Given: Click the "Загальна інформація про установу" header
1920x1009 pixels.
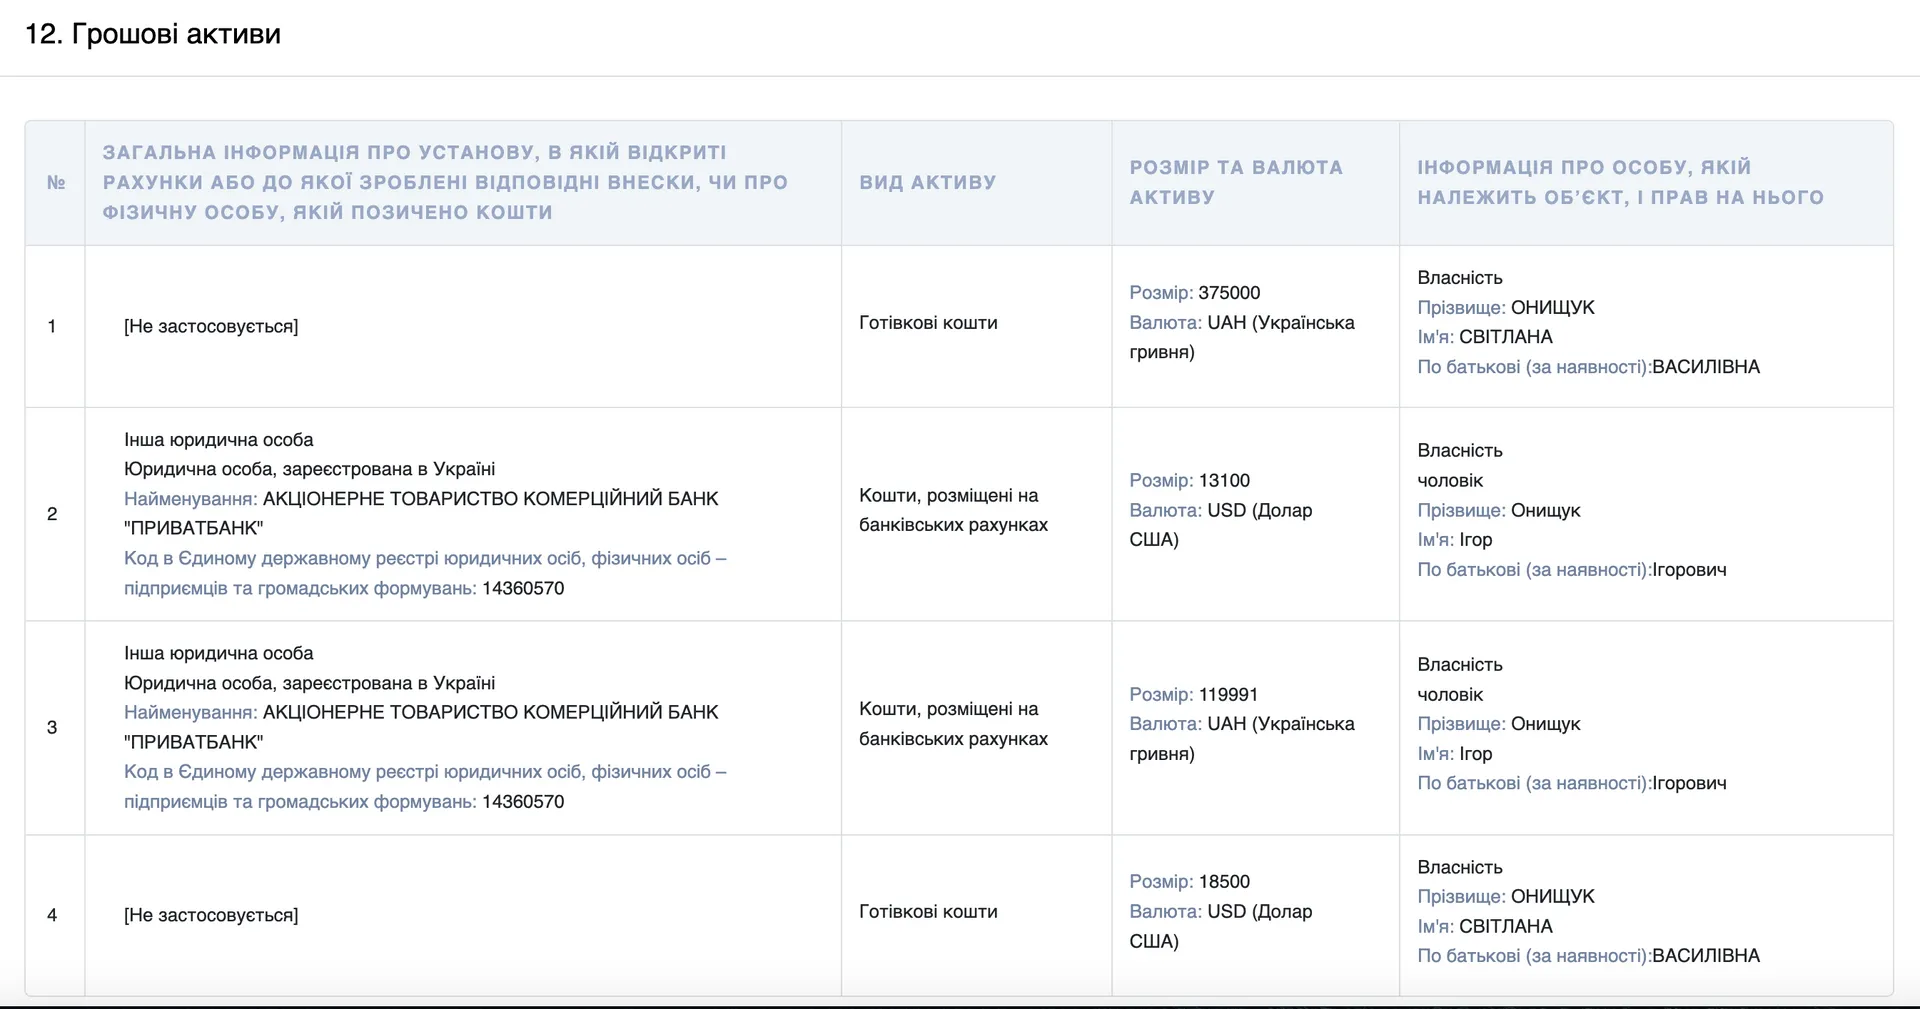Looking at the screenshot, I should coord(445,182).
